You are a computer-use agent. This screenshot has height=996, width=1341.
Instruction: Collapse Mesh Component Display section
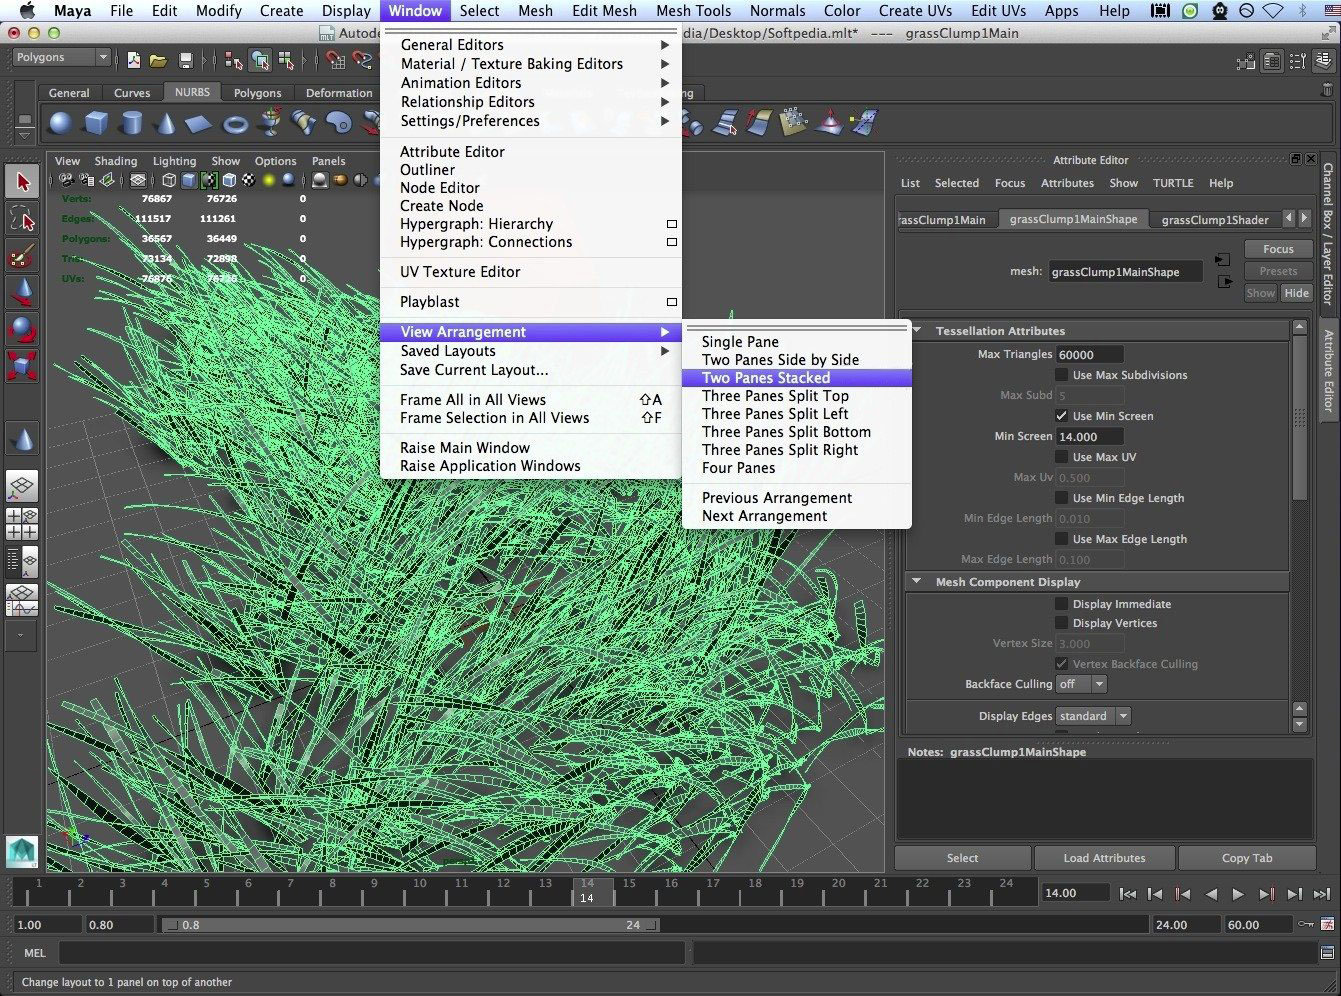917,581
